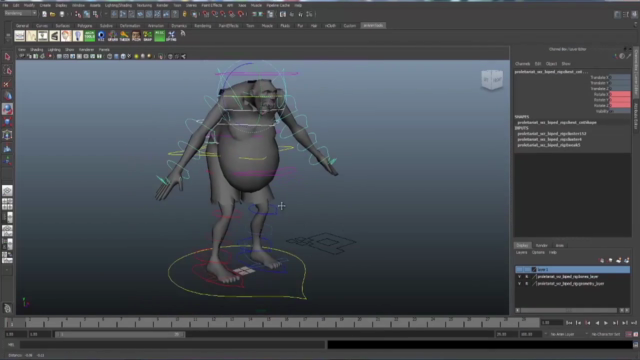Image resolution: width=640 pixels, height=360 pixels.
Task: Click the head character shelf icon labeled PEOPL
Action: [x=136, y=36]
